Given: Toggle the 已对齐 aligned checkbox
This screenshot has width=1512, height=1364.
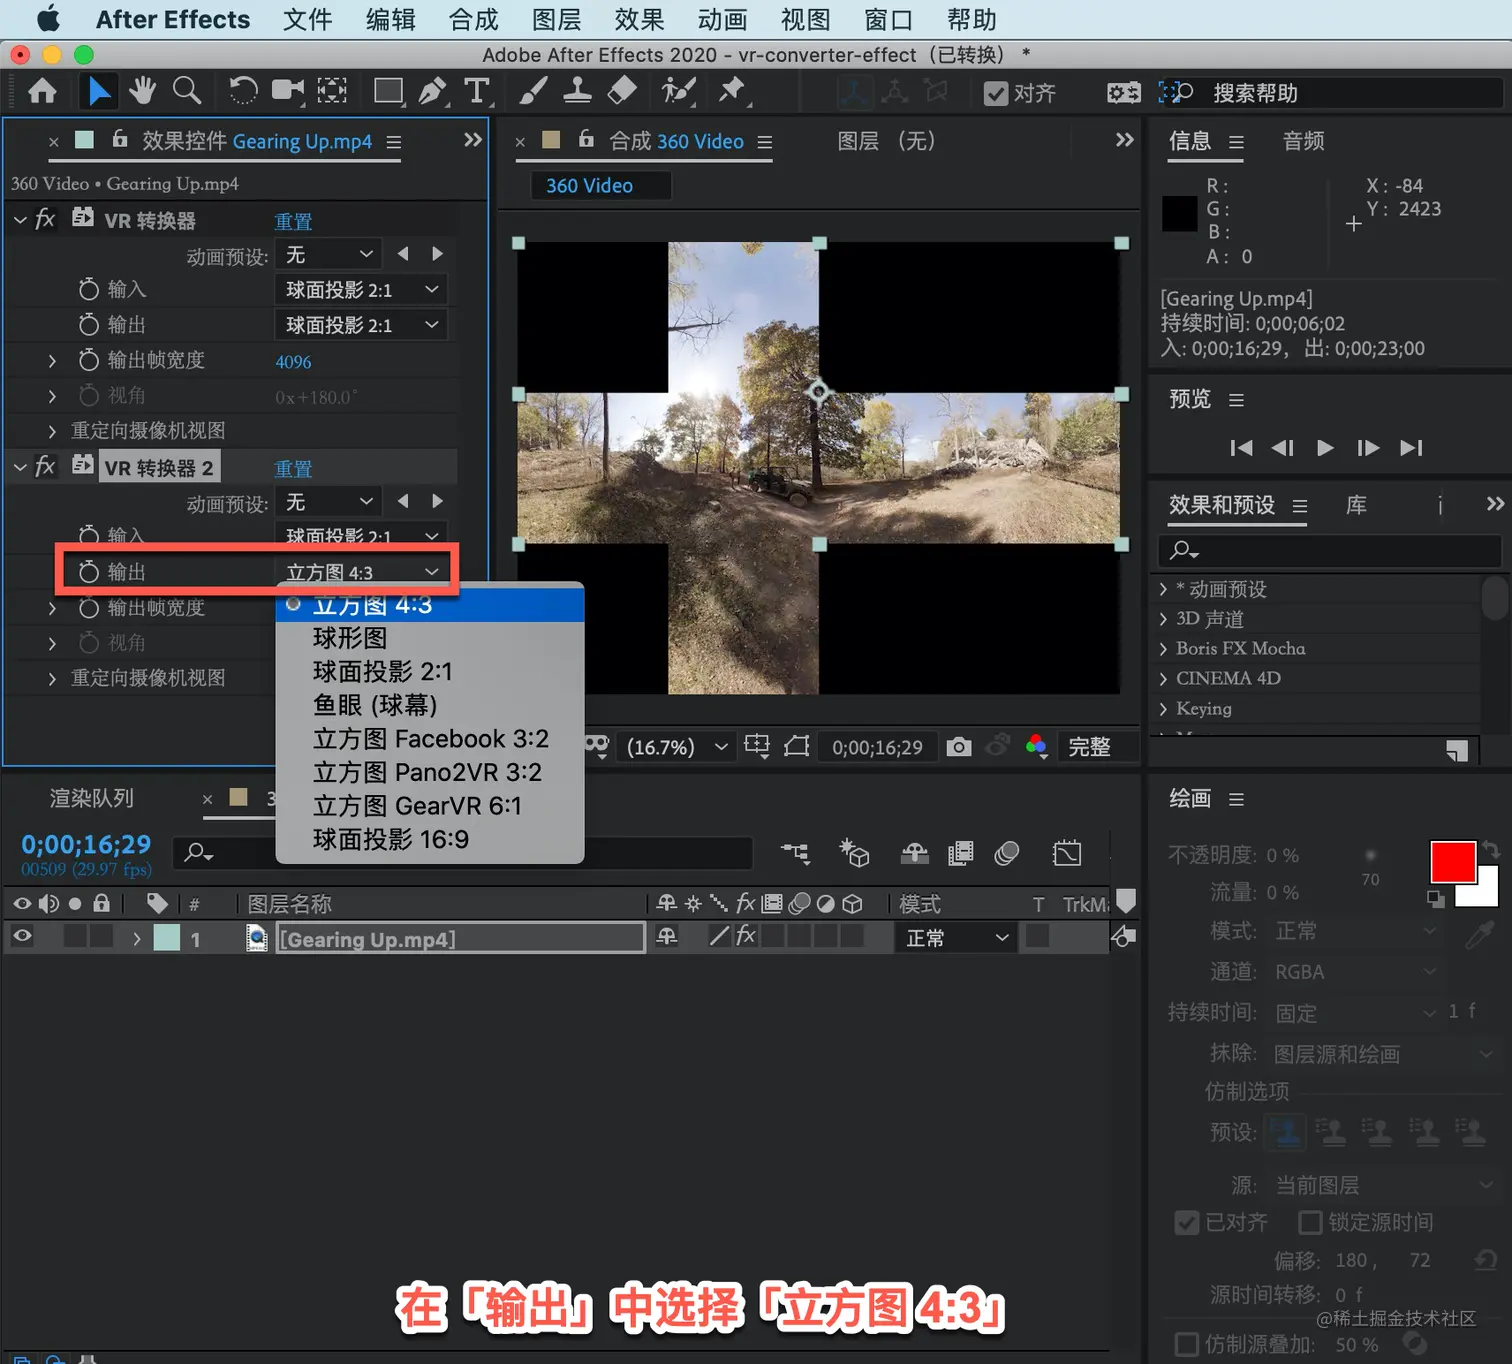Looking at the screenshot, I should tap(1187, 1222).
